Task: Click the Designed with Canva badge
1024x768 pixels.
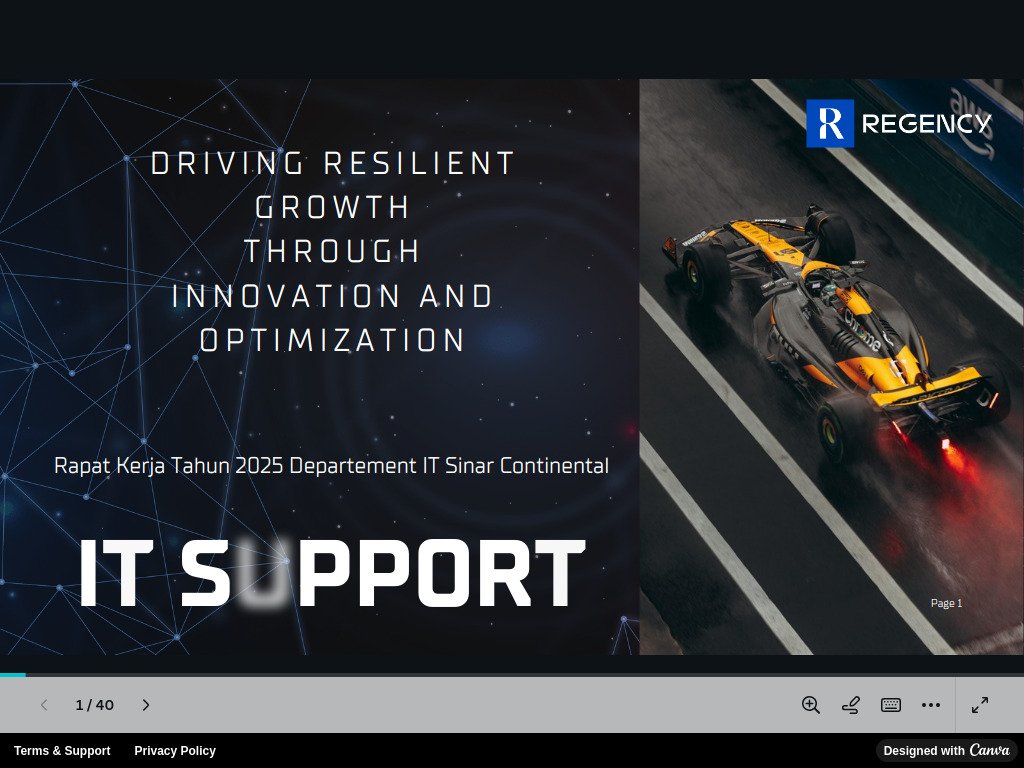Action: (x=946, y=751)
